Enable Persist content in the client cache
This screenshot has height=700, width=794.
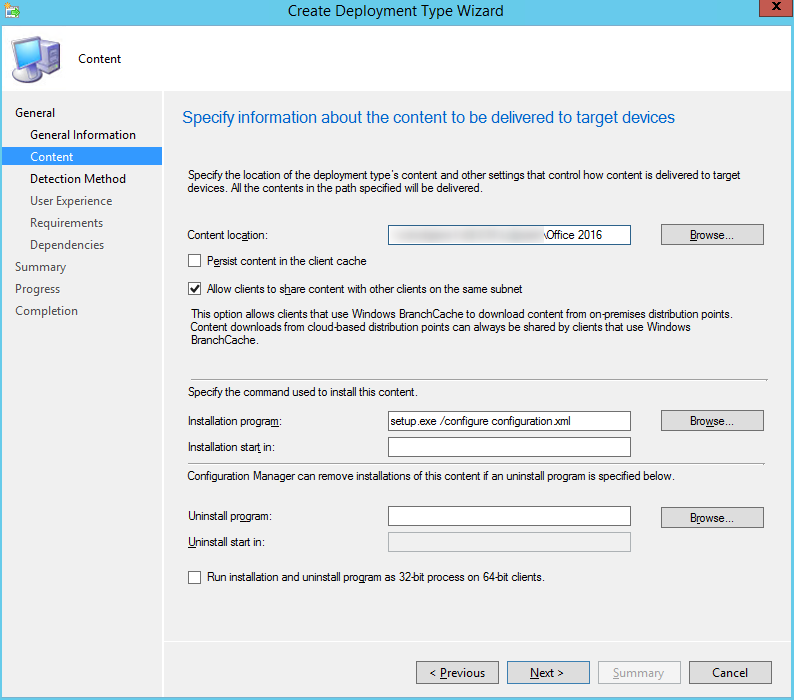(x=194, y=261)
